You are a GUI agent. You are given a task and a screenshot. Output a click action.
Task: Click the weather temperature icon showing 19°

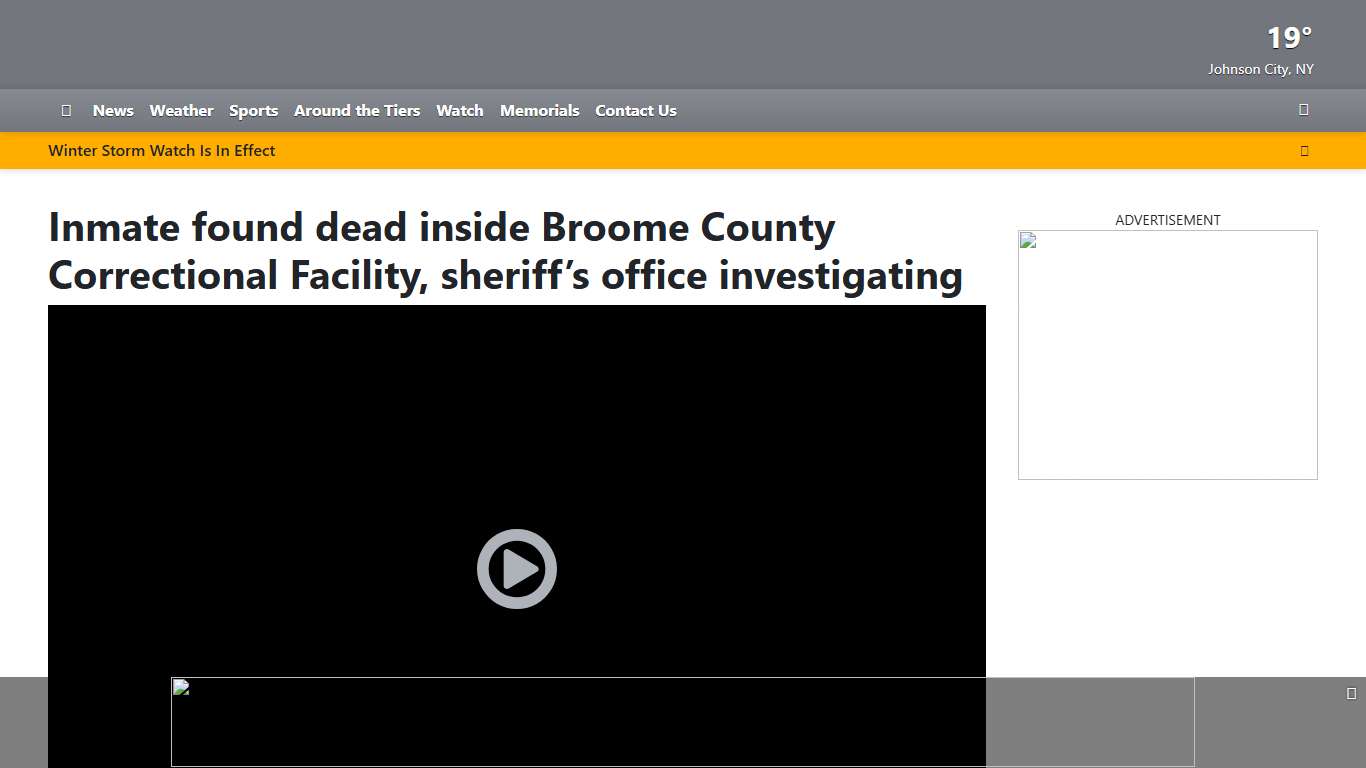tap(1288, 38)
